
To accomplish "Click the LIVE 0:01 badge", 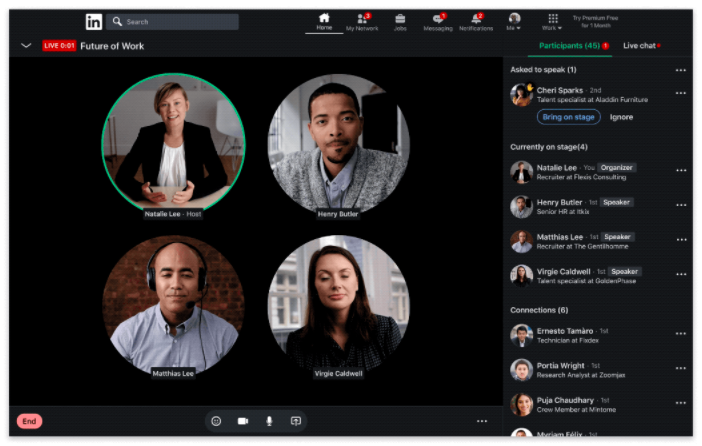I will tap(59, 46).
